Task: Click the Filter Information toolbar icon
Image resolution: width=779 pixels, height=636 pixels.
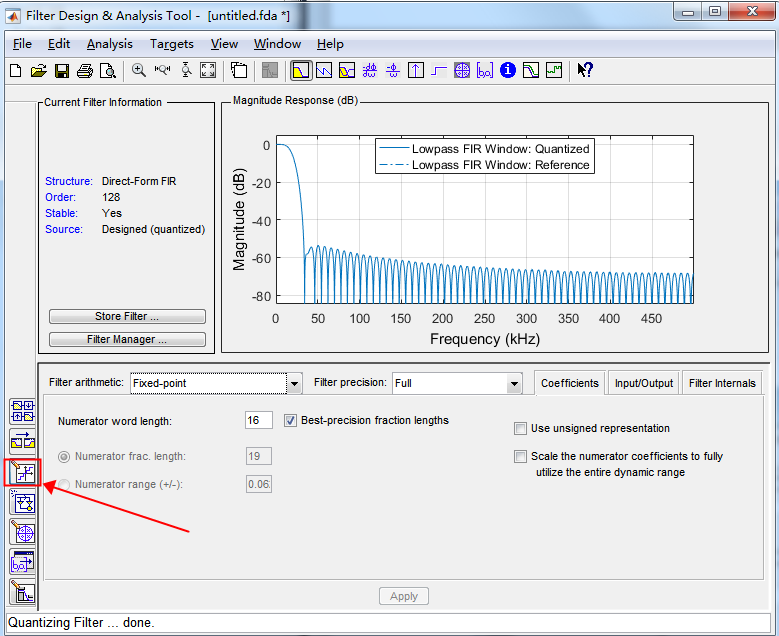Action: pos(508,70)
